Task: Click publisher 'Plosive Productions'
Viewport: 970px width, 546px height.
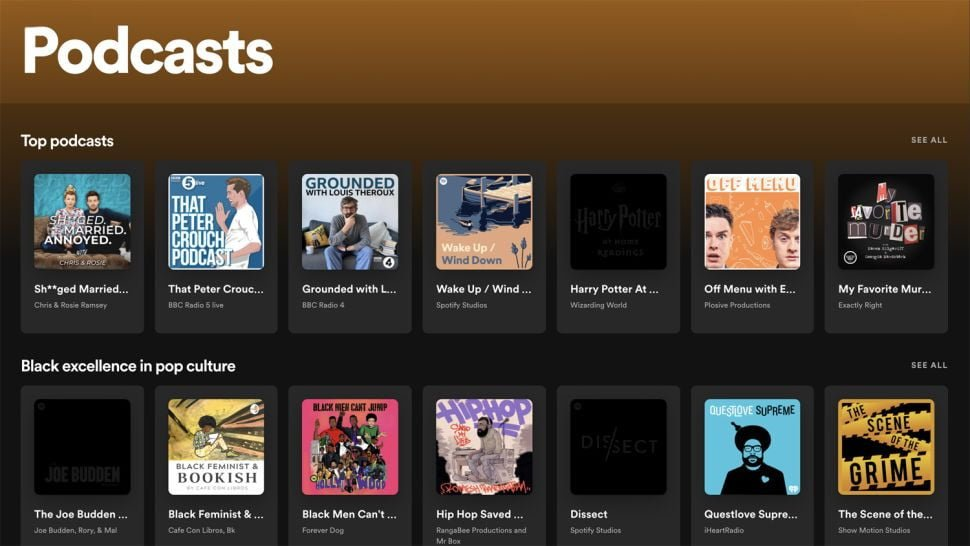Action: pos(737,305)
